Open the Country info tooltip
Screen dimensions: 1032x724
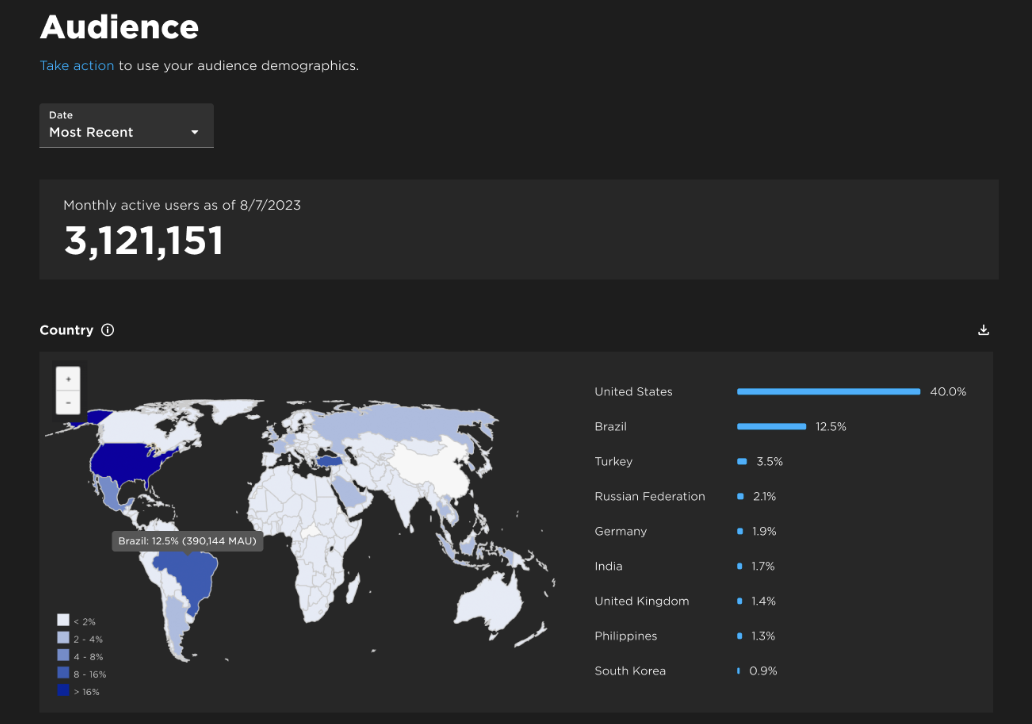(x=106, y=329)
